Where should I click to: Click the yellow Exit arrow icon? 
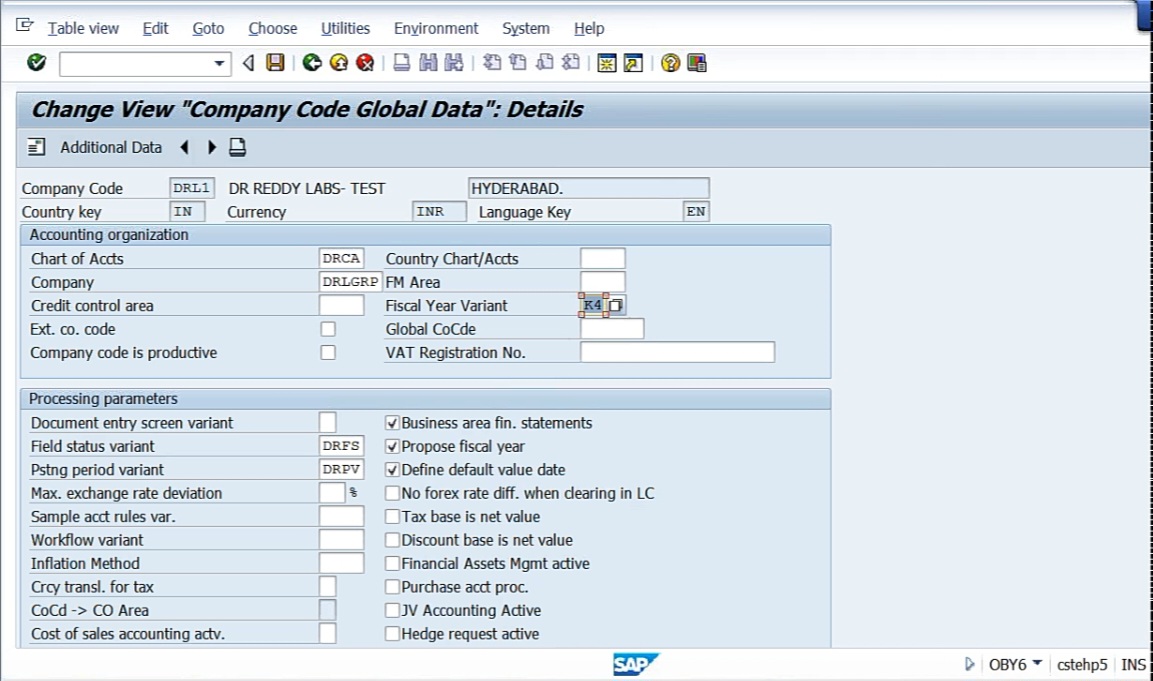[x=338, y=63]
